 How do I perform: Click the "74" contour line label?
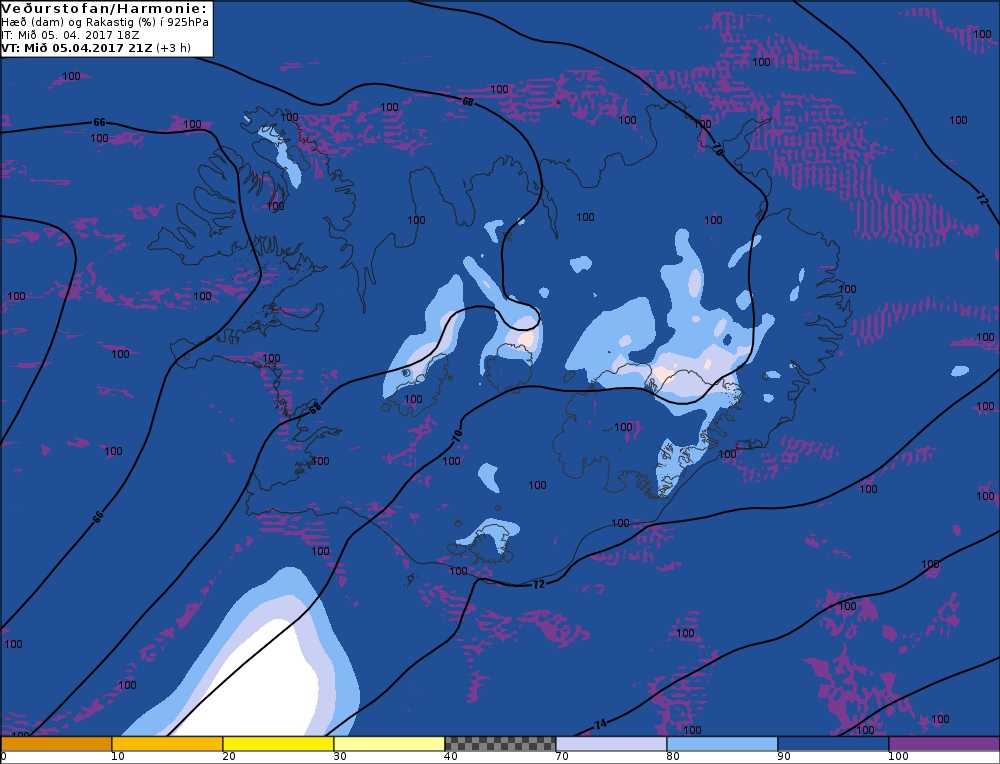[600, 724]
